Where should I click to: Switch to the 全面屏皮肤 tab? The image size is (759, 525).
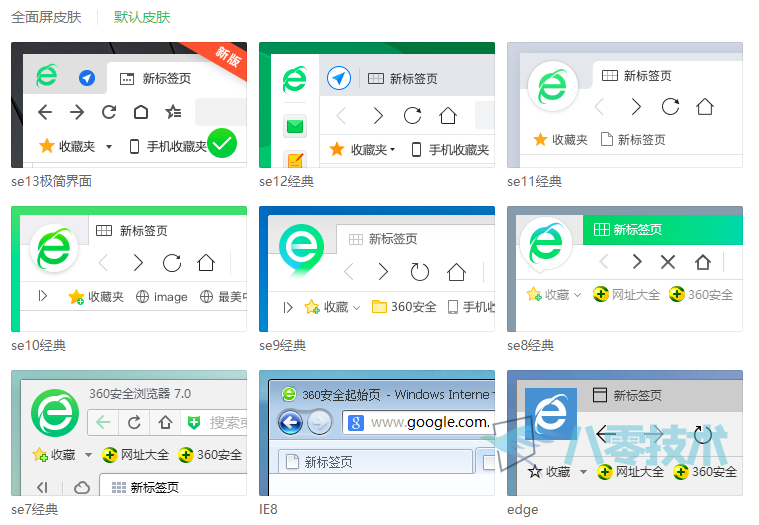pos(46,17)
